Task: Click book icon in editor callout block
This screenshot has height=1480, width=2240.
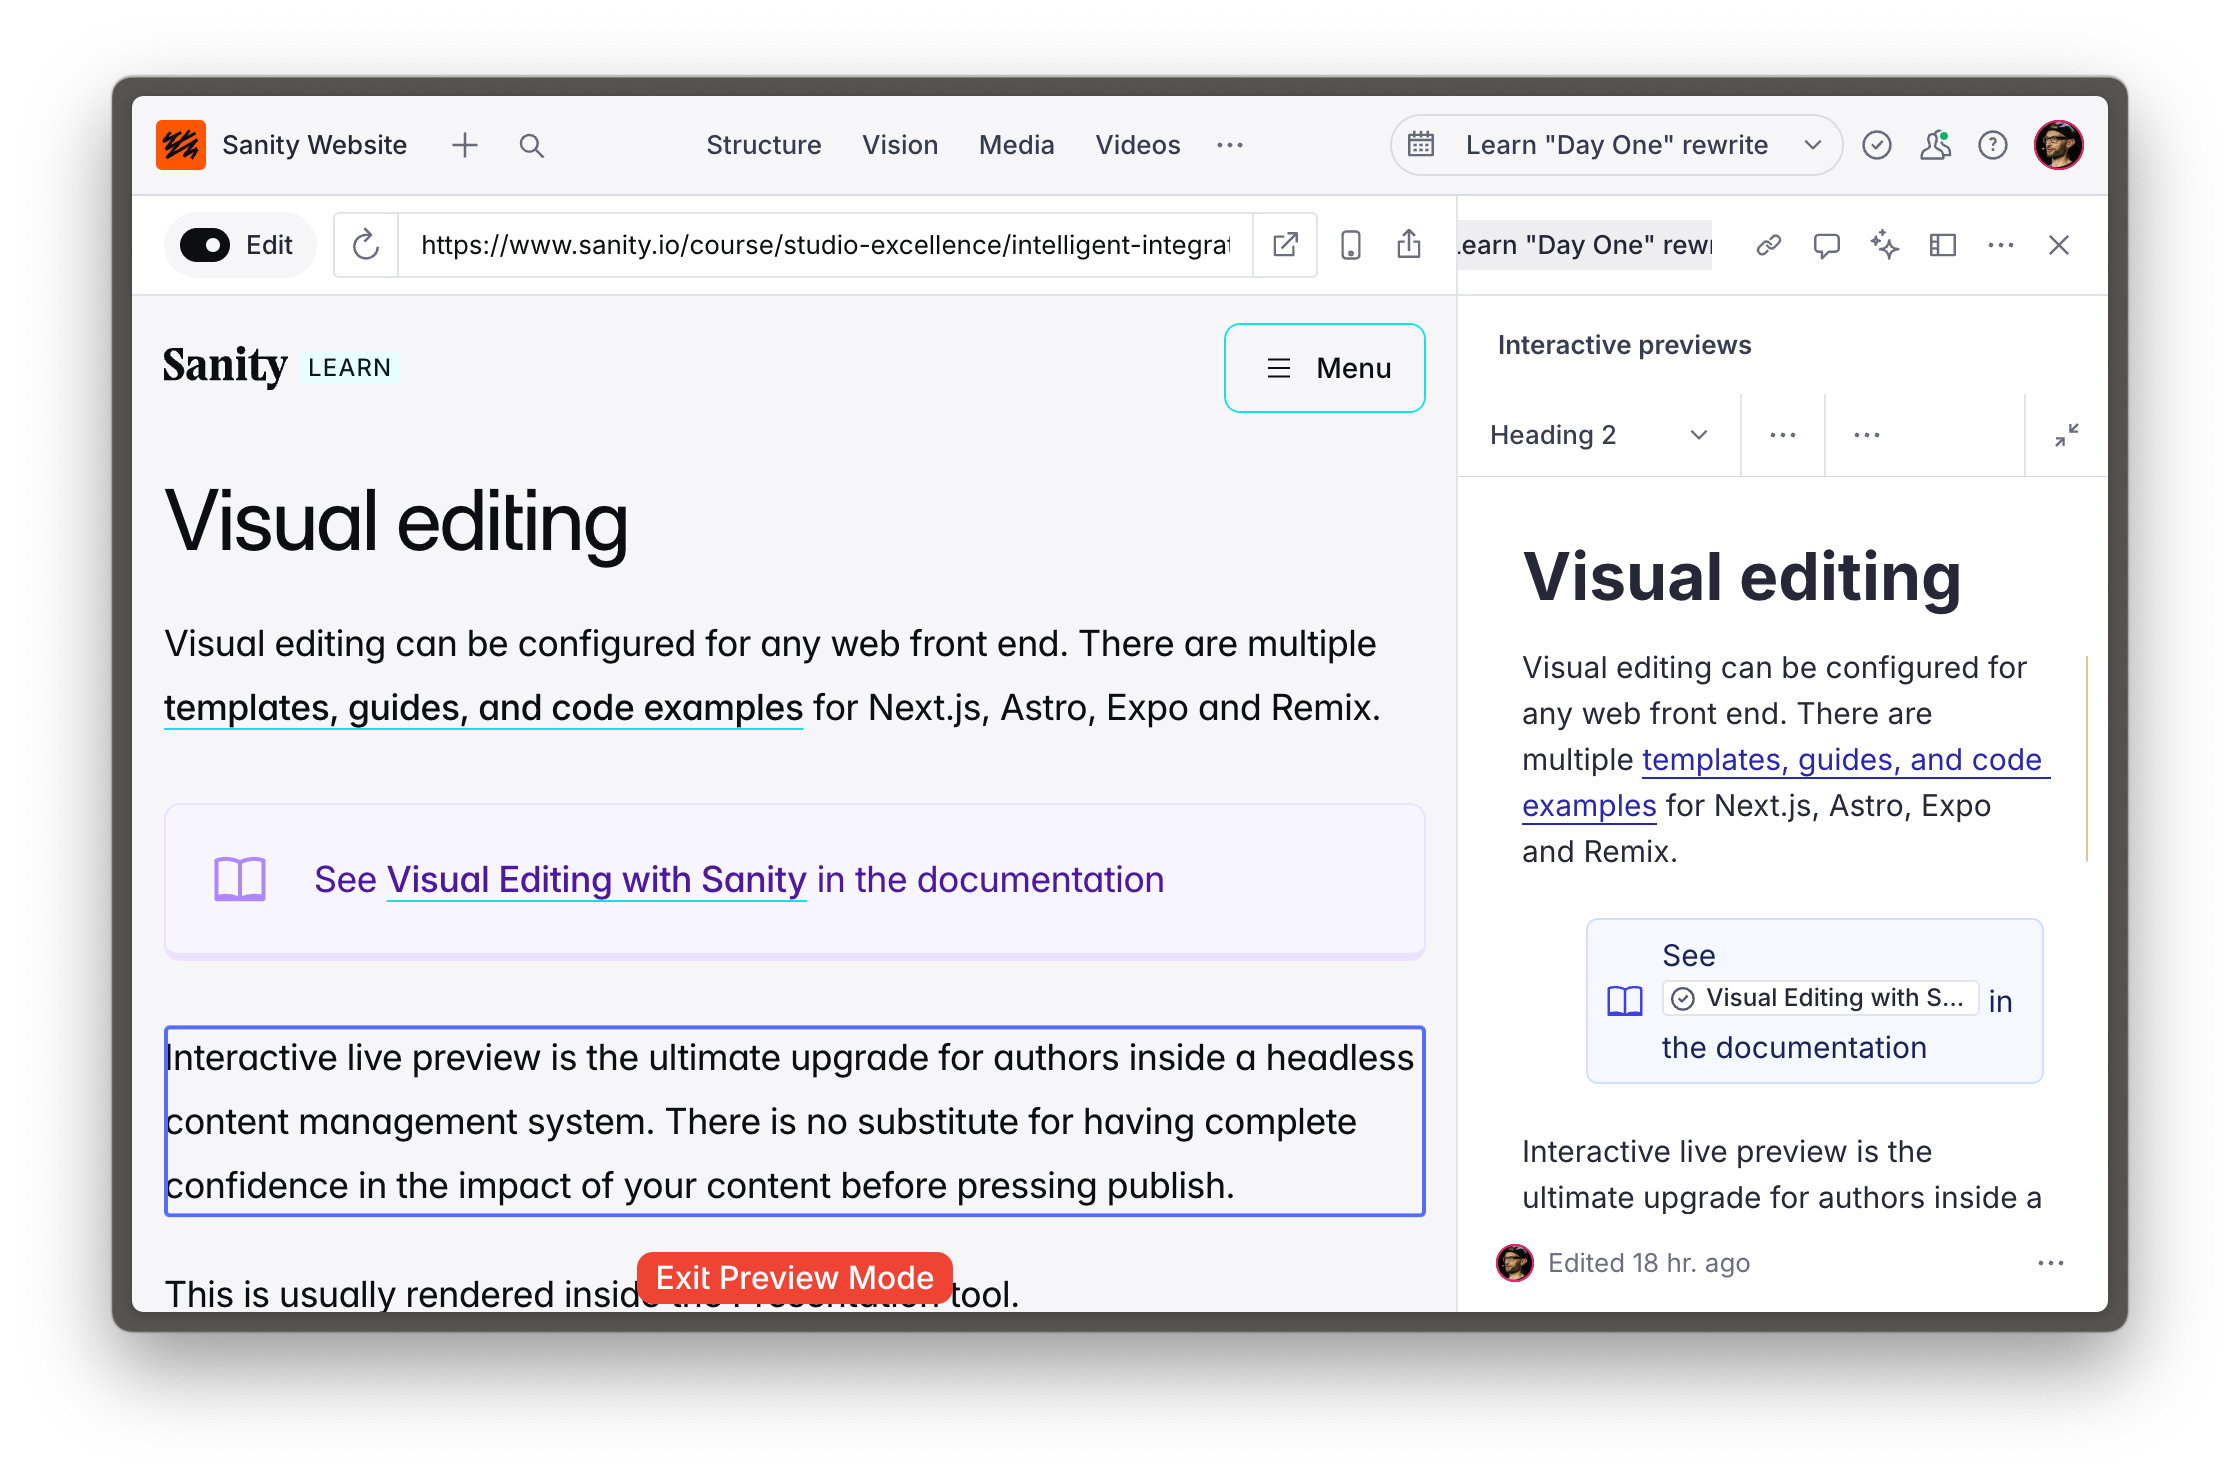Action: click(x=1625, y=1000)
